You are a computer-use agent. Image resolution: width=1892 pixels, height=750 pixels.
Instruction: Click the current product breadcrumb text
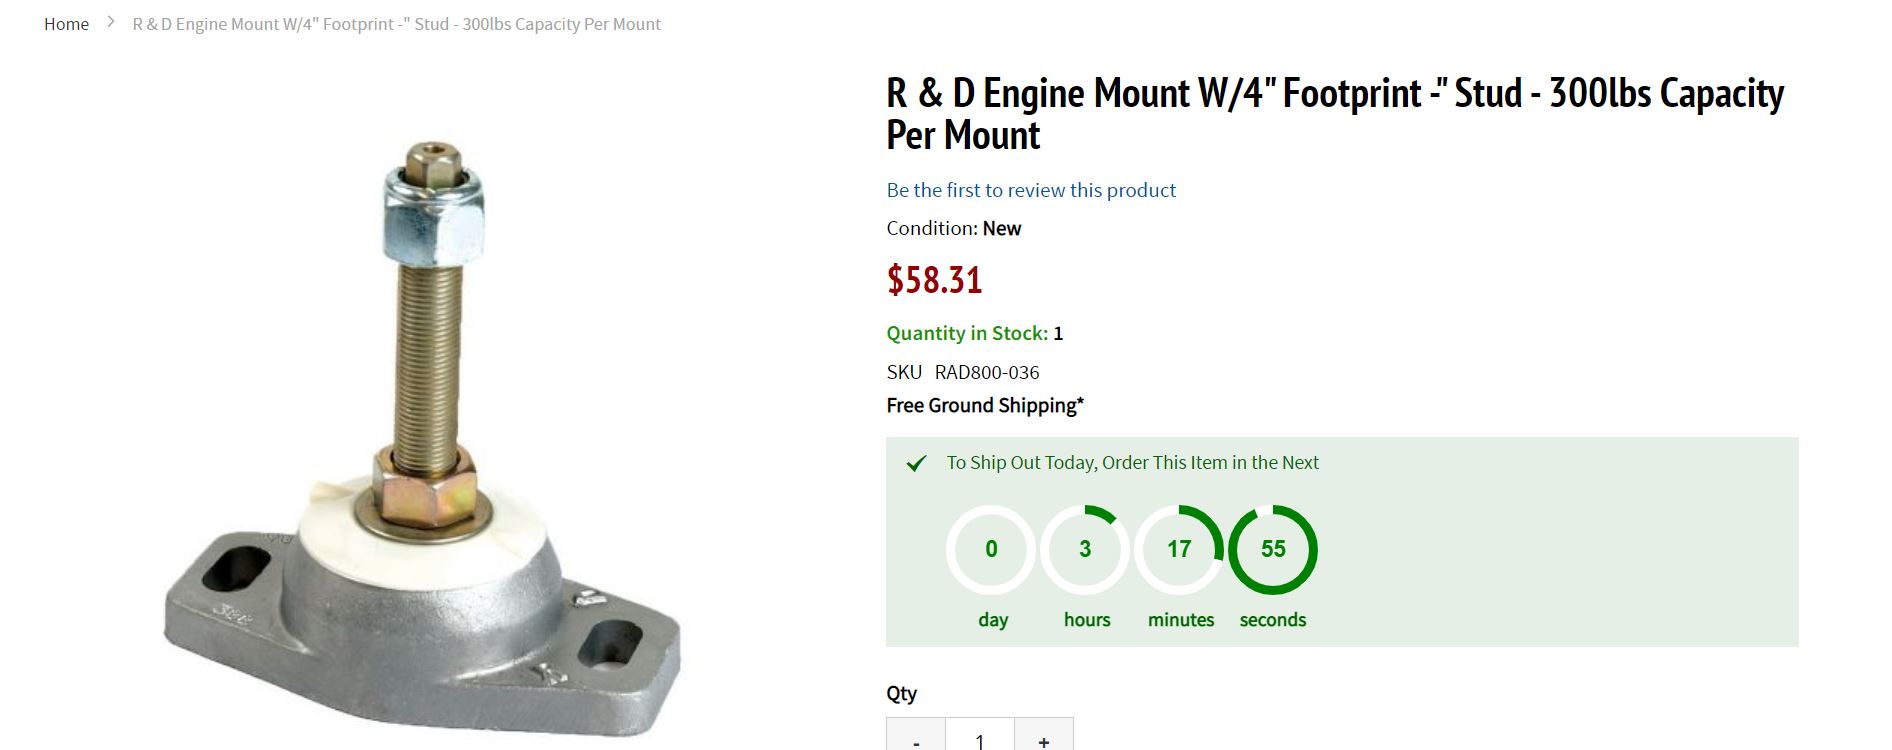[x=396, y=24]
